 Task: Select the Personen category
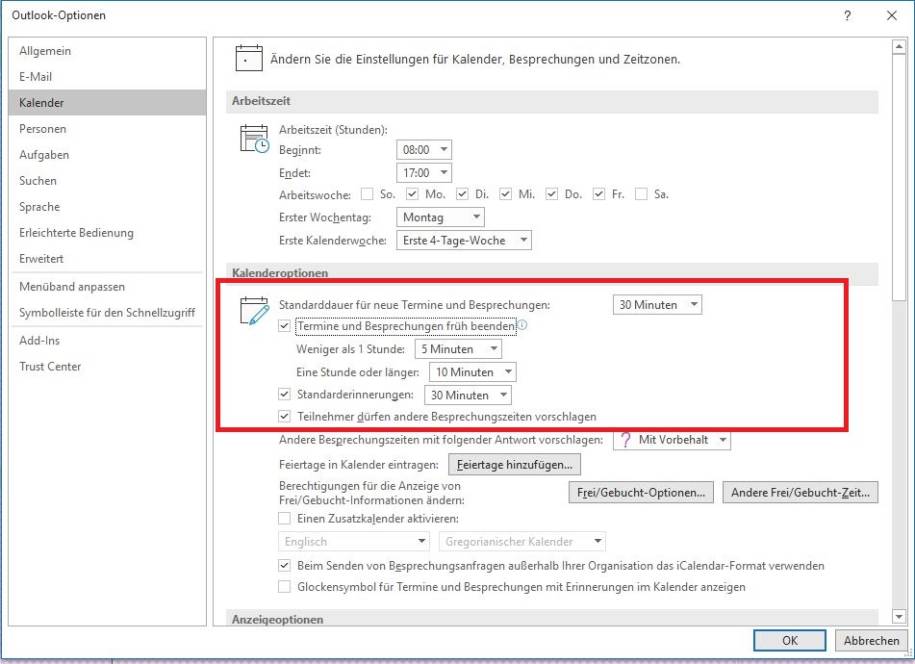click(107, 128)
